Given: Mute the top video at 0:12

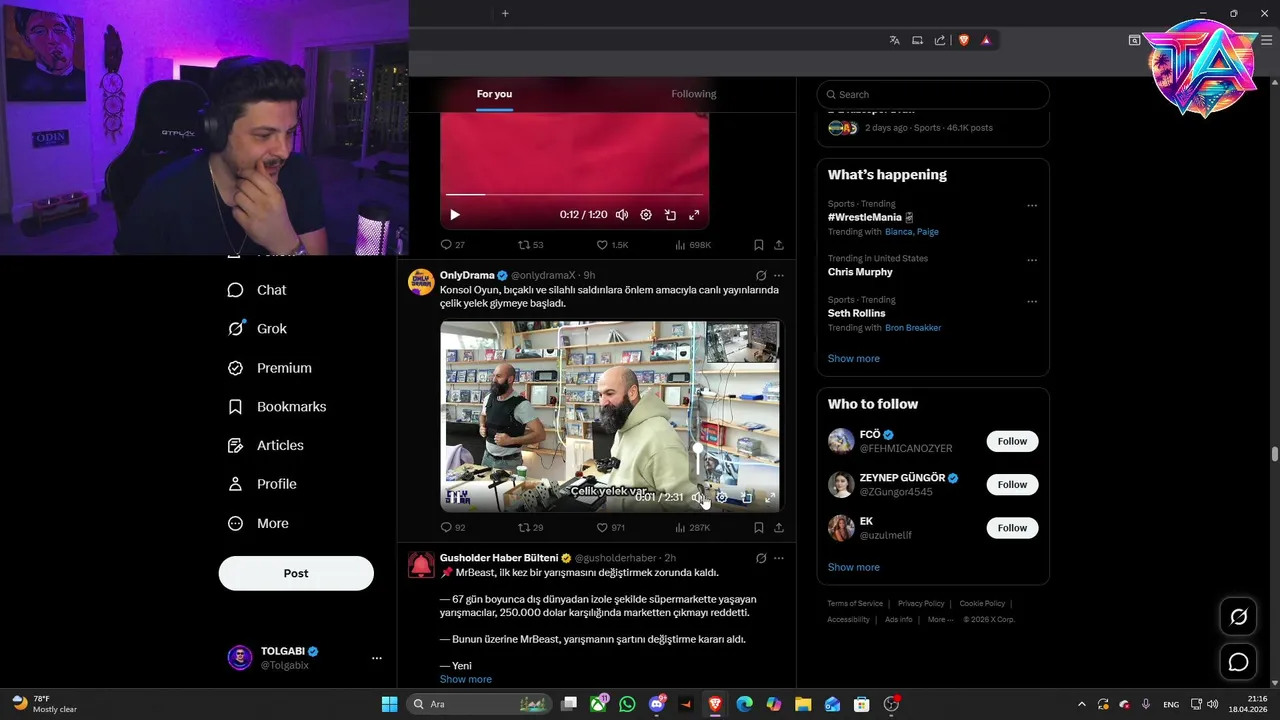Looking at the screenshot, I should tap(622, 215).
